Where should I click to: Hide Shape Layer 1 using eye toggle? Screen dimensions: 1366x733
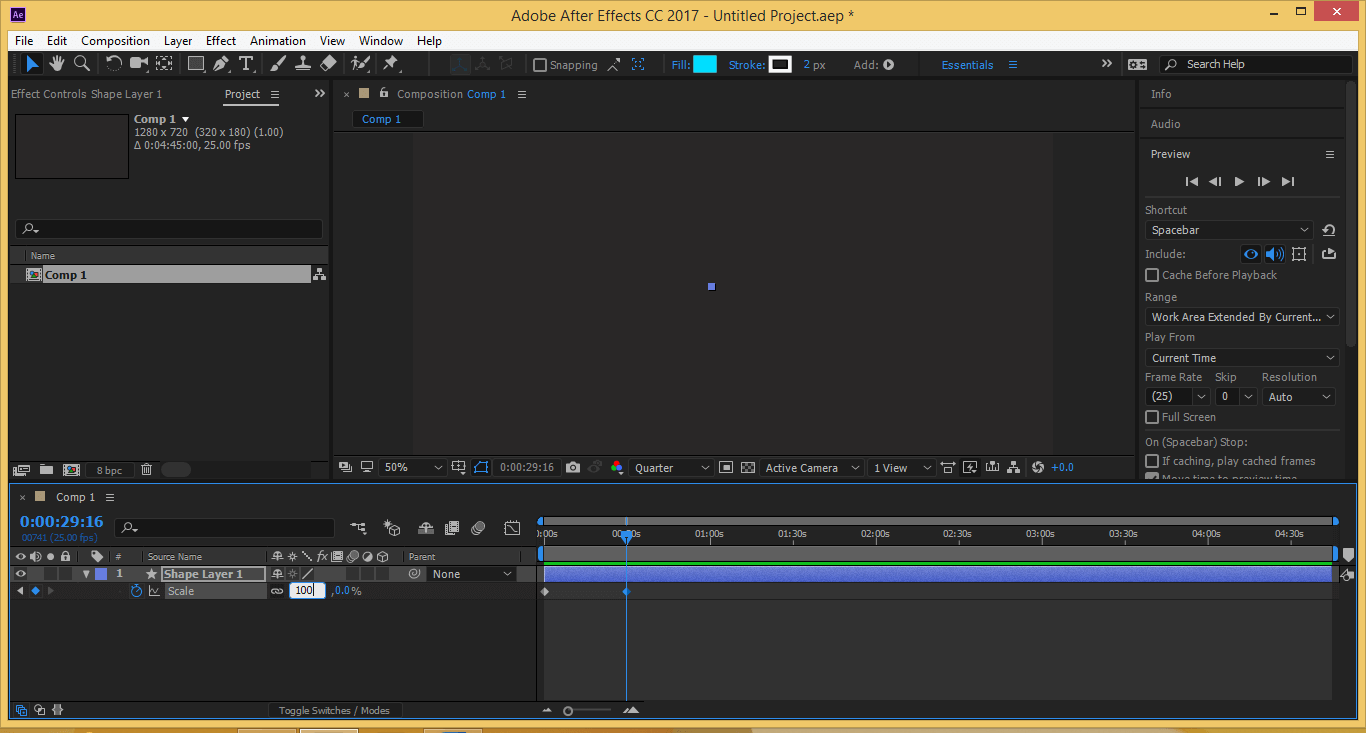[x=20, y=574]
